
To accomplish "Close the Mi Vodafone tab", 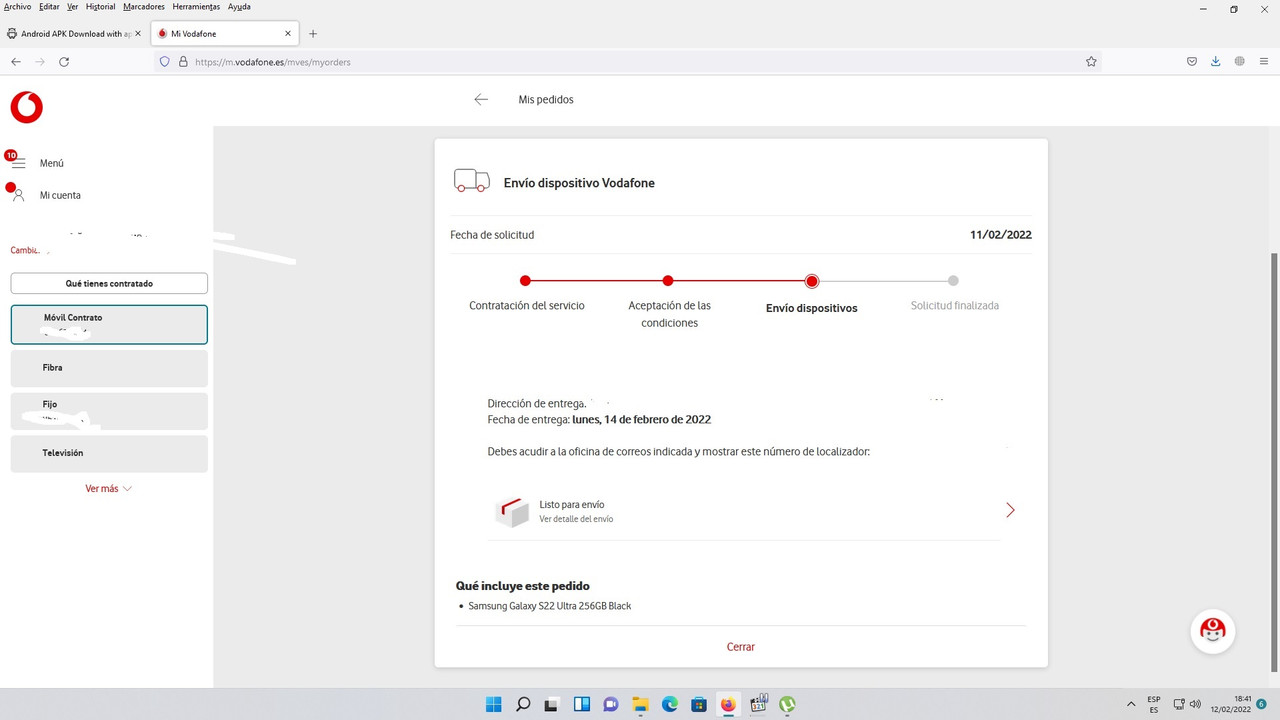I will click(288, 33).
